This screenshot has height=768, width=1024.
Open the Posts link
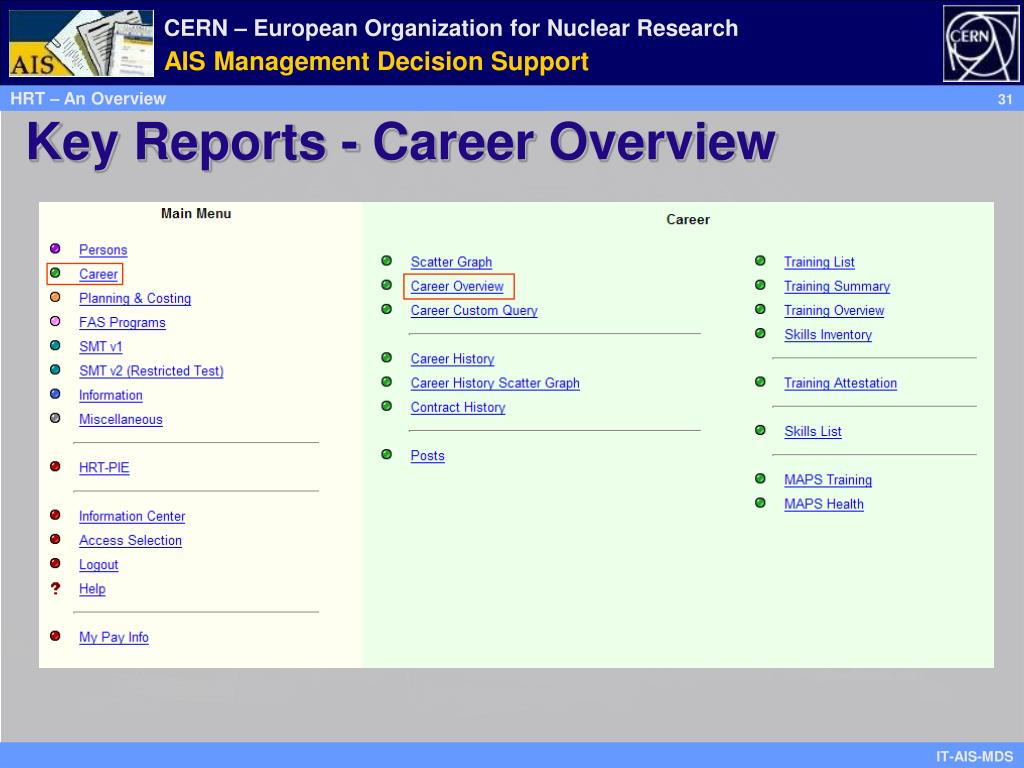coord(428,455)
